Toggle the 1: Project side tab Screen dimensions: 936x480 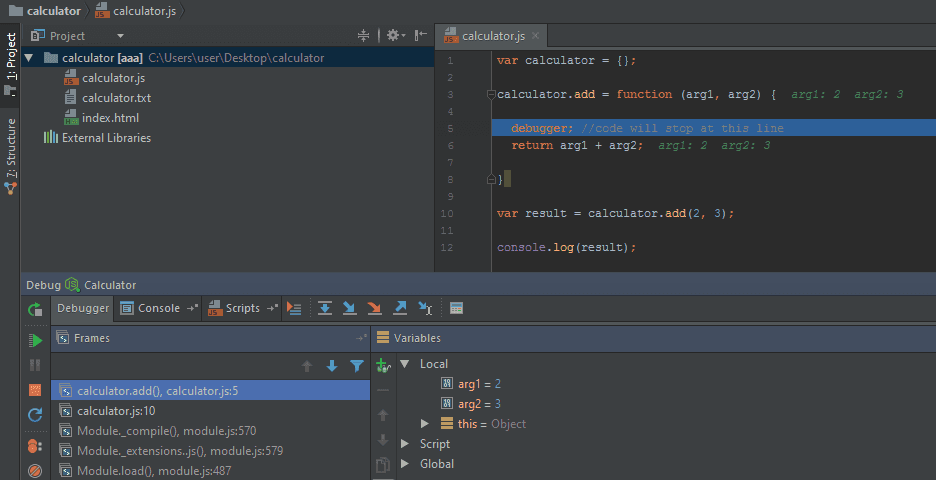[11, 66]
